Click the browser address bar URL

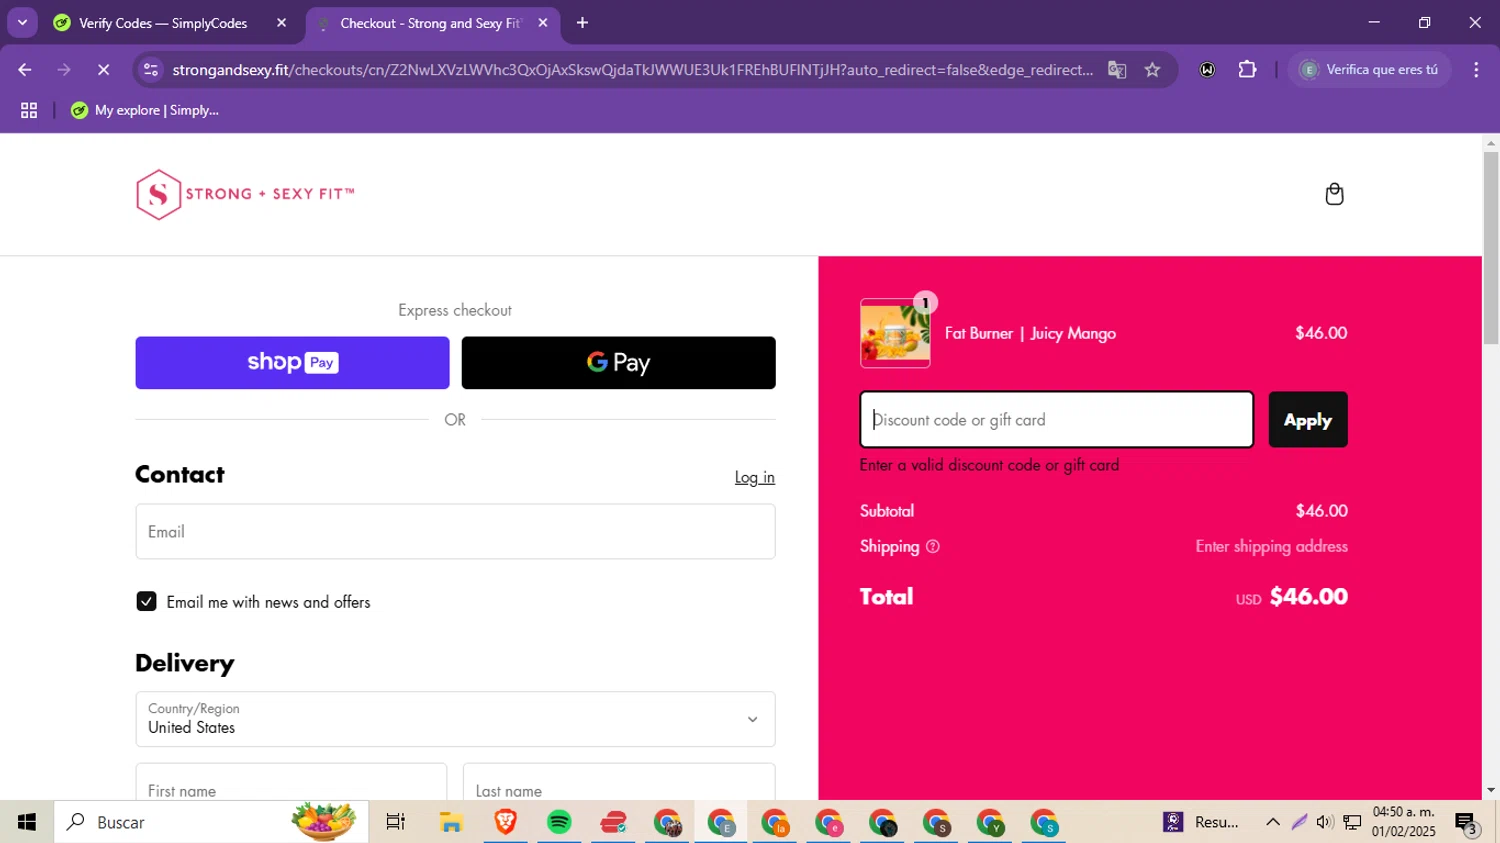point(632,70)
